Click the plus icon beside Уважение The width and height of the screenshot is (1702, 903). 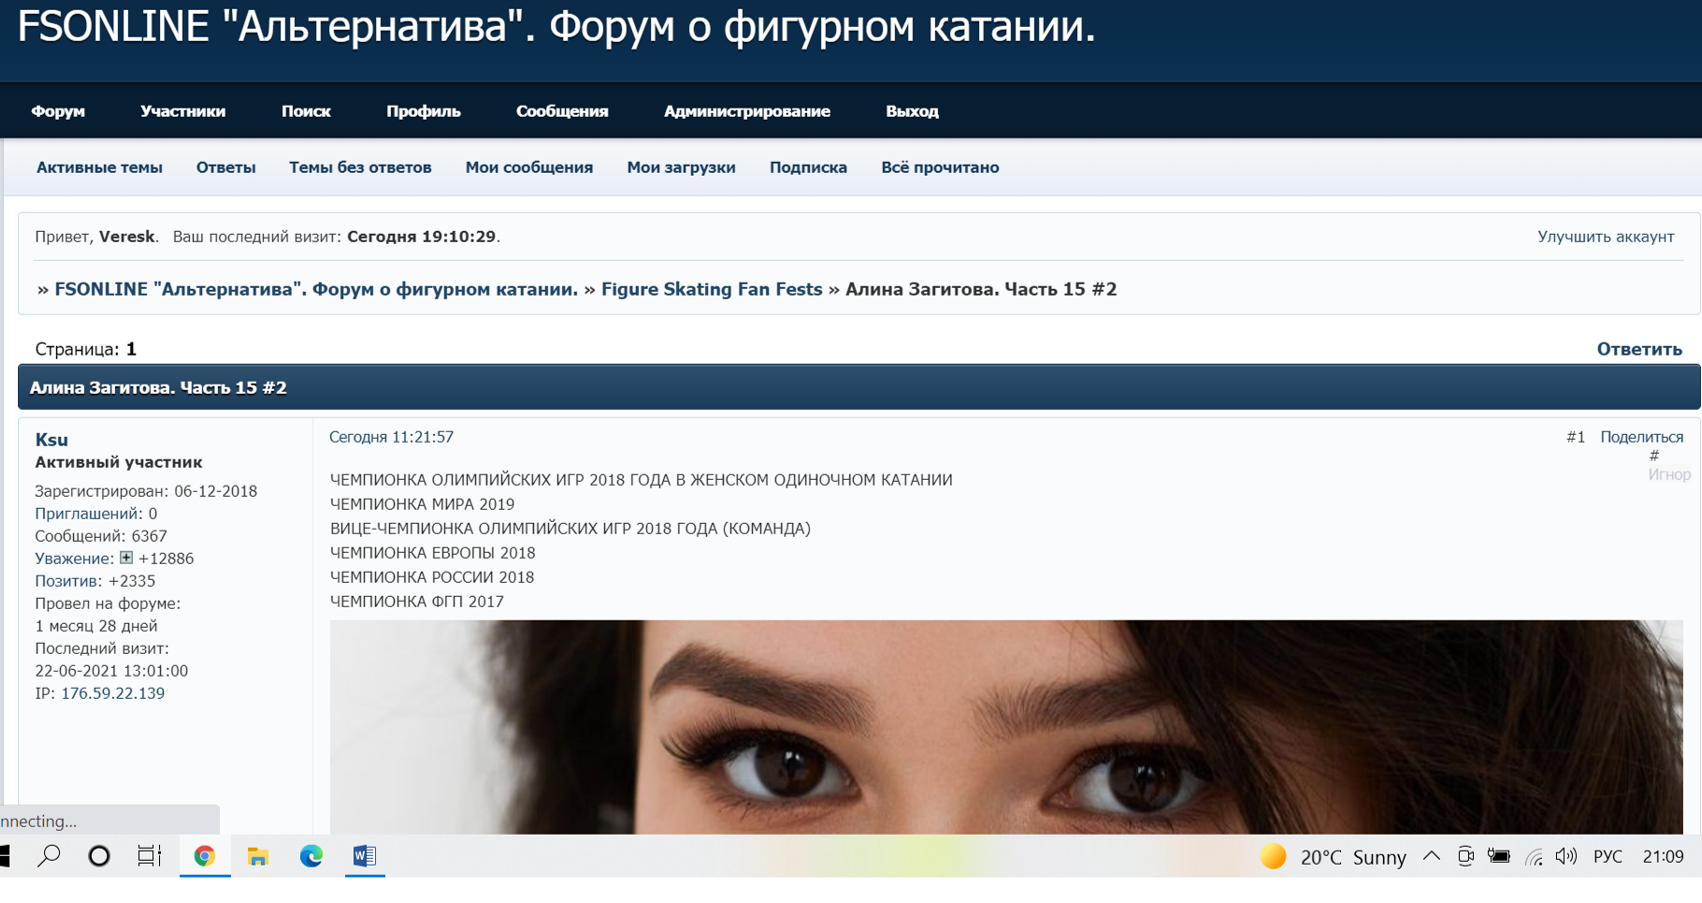point(126,558)
